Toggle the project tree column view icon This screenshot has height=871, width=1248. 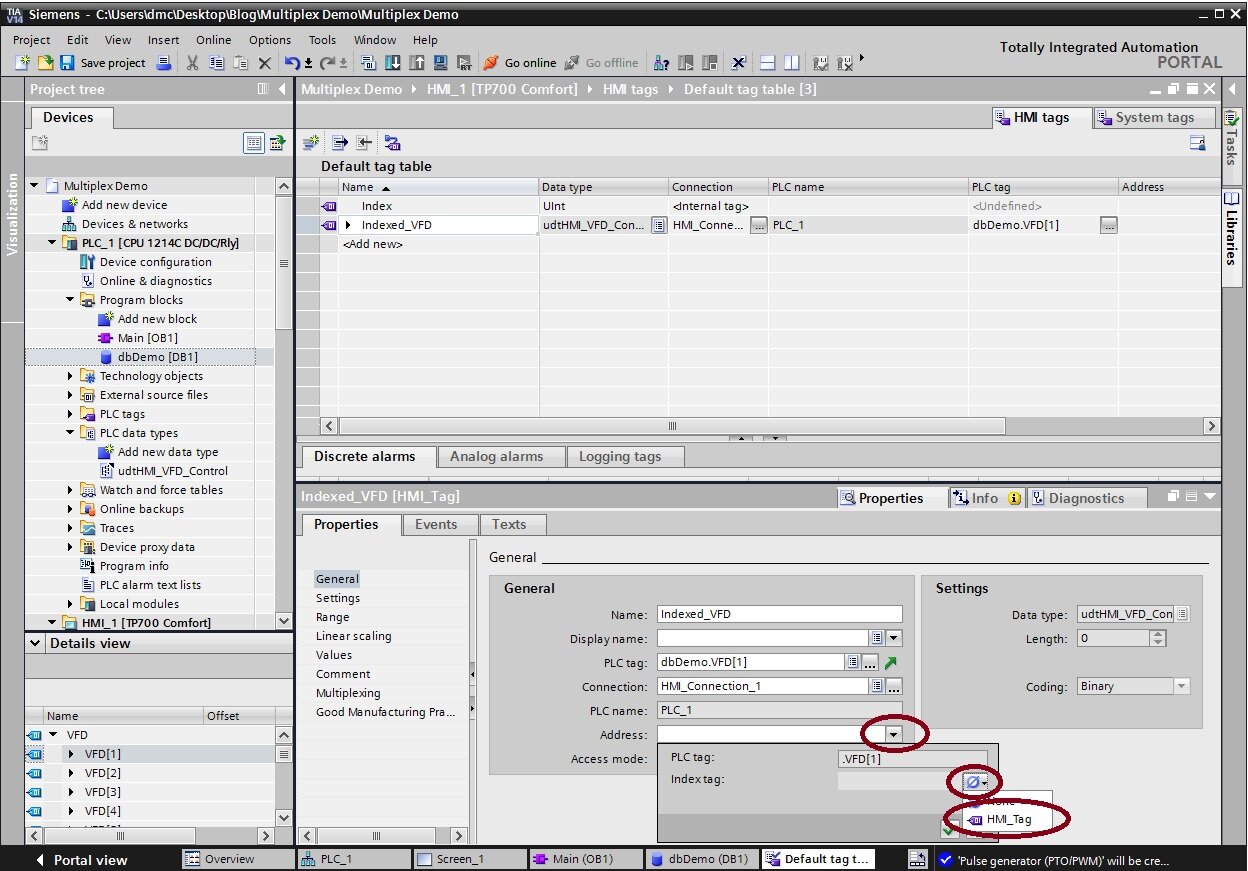(x=263, y=89)
